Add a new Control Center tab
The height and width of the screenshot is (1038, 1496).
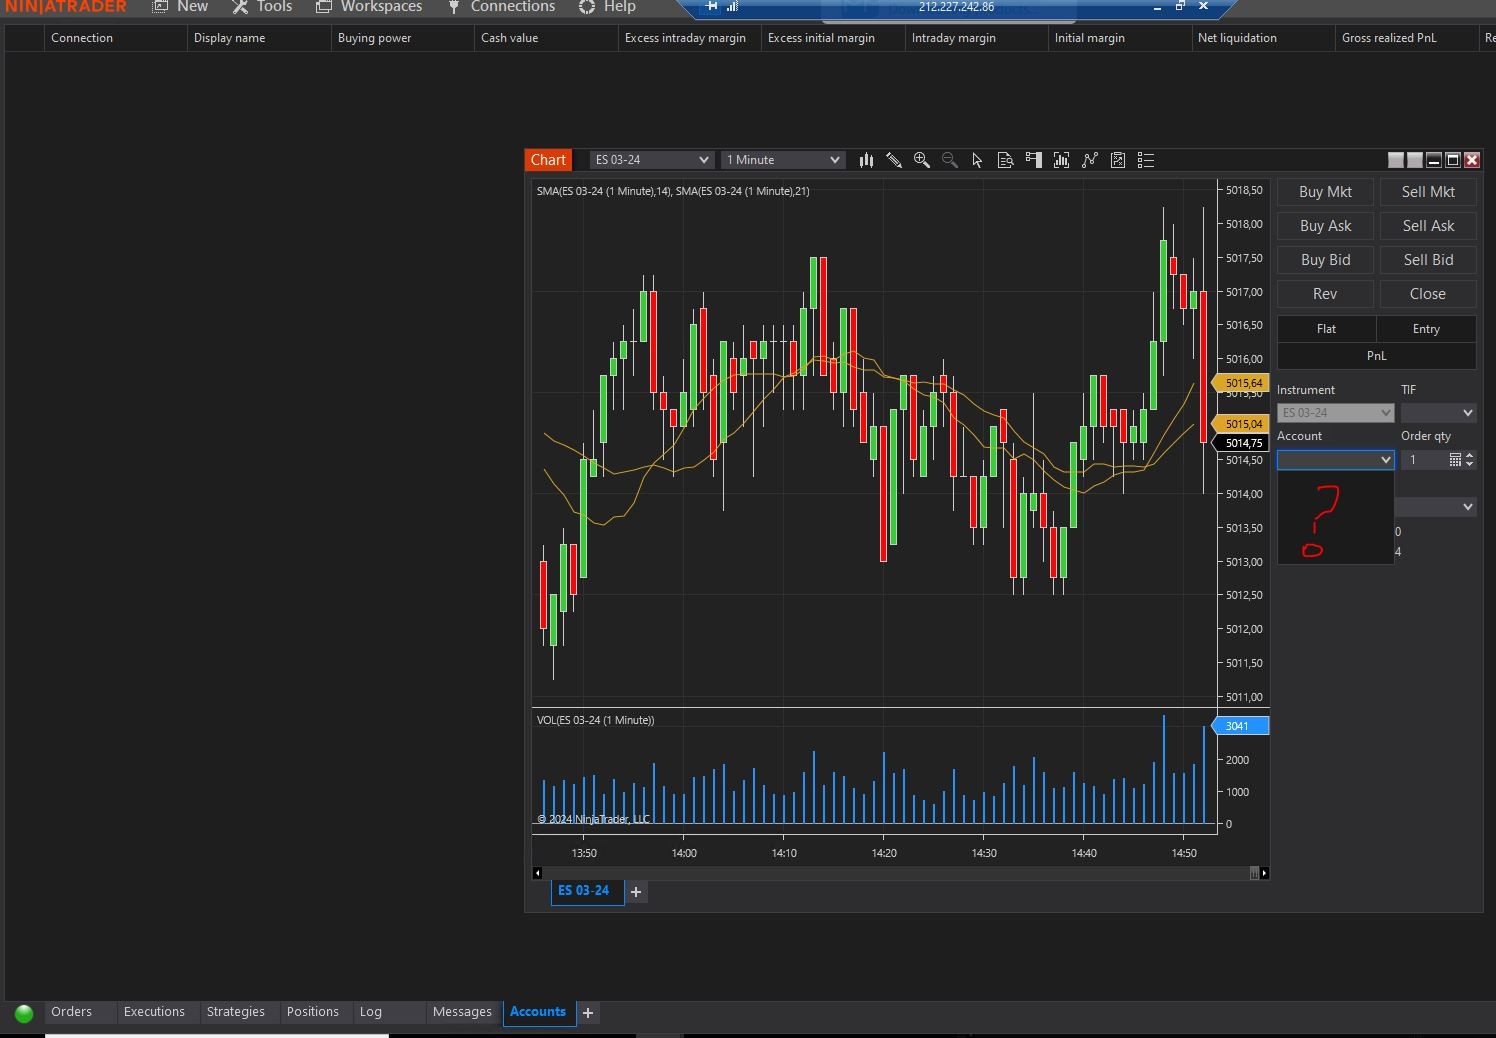point(588,1013)
